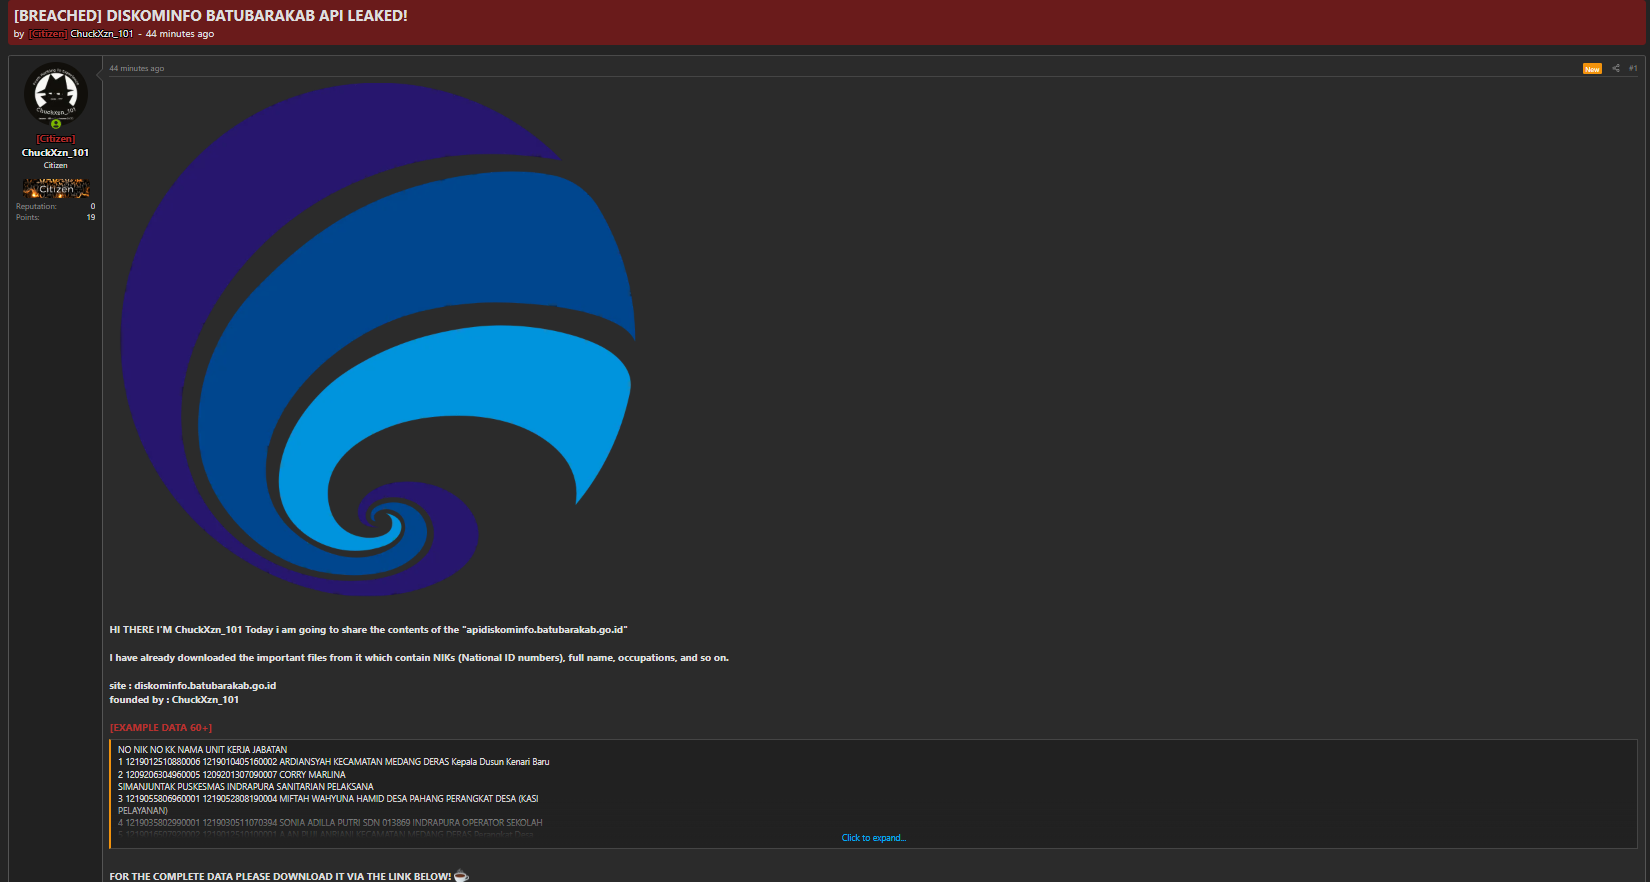Click the Reputation value 0
1650x882 pixels.
pos(93,206)
